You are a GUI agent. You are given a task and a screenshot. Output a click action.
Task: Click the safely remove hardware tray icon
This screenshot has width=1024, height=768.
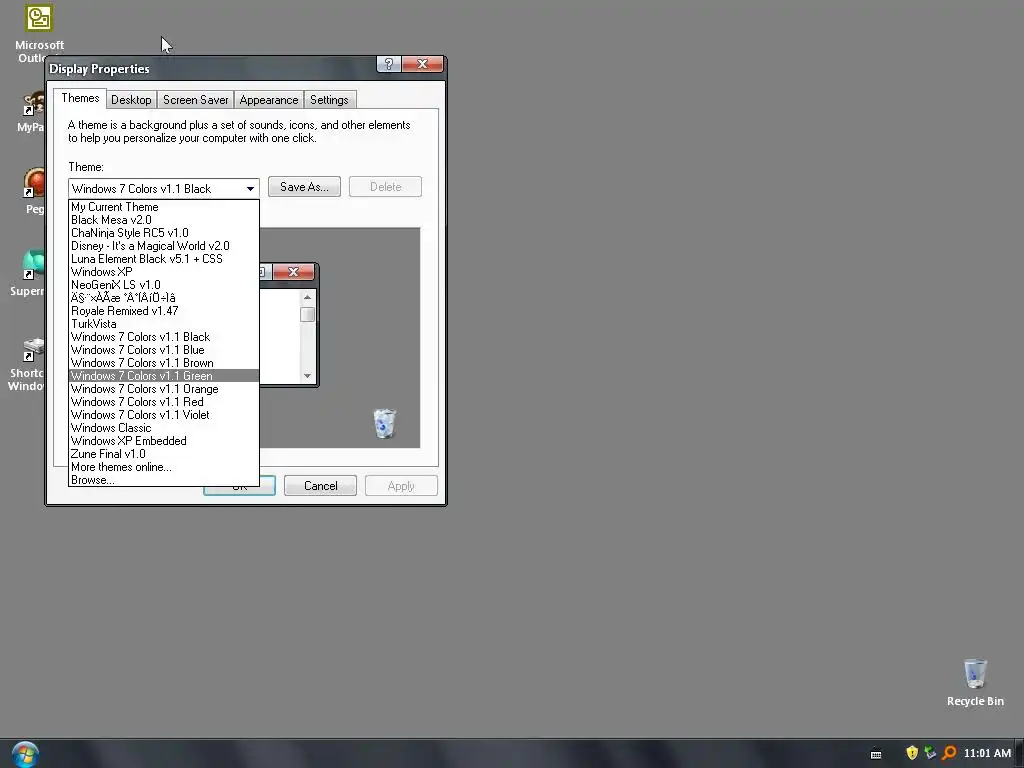930,753
